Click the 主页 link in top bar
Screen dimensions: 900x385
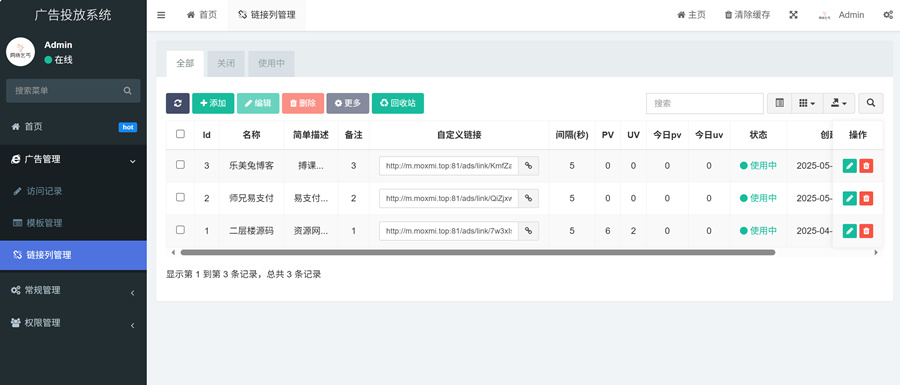(x=691, y=15)
